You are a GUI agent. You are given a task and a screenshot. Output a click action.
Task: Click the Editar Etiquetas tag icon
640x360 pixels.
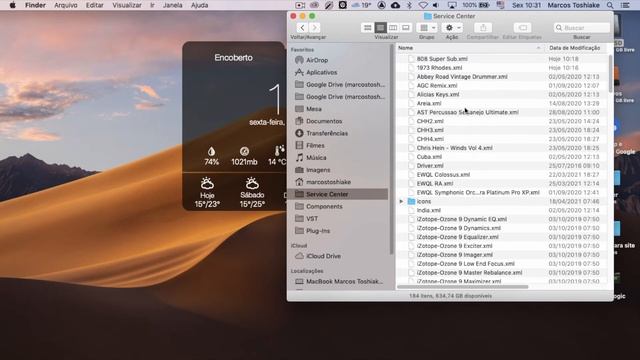click(x=522, y=28)
